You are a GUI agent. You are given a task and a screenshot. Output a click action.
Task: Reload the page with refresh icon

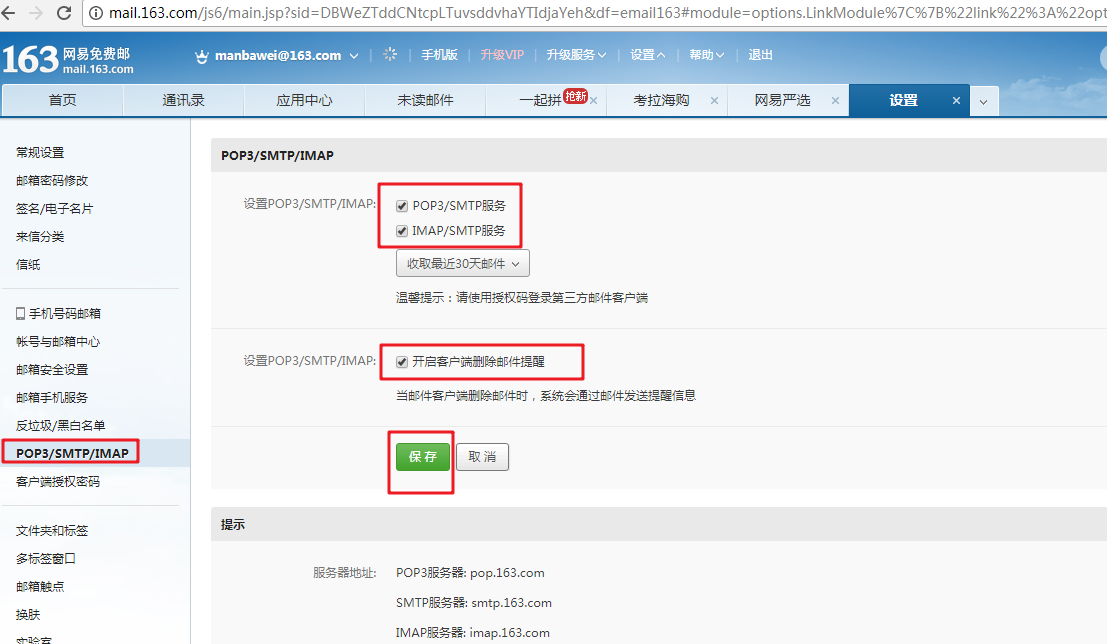(x=64, y=13)
